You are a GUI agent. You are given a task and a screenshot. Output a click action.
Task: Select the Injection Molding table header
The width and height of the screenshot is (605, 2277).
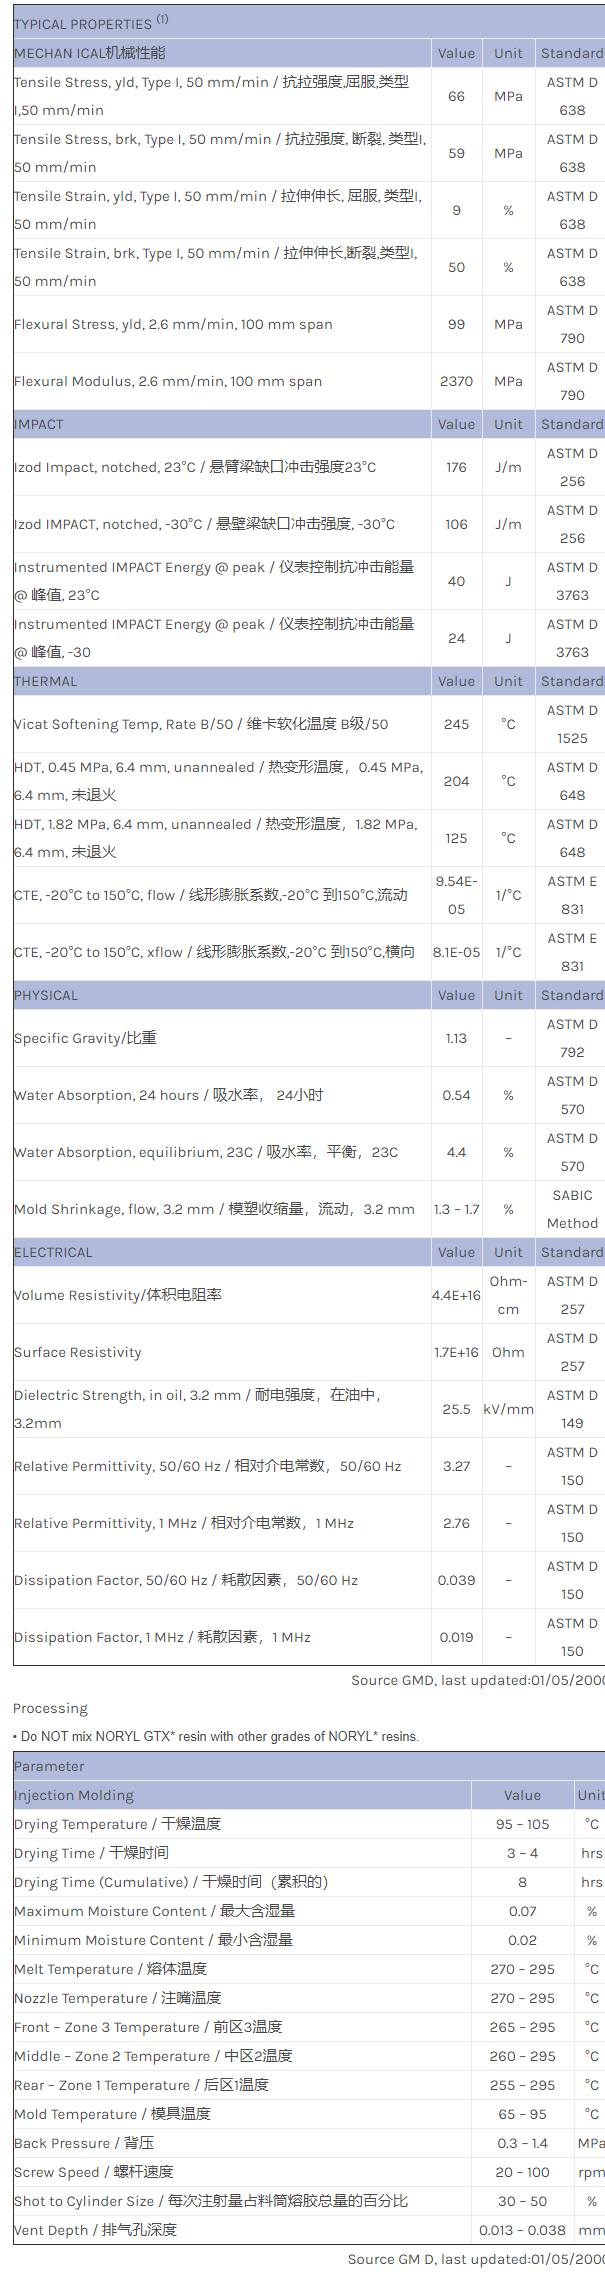[74, 1795]
